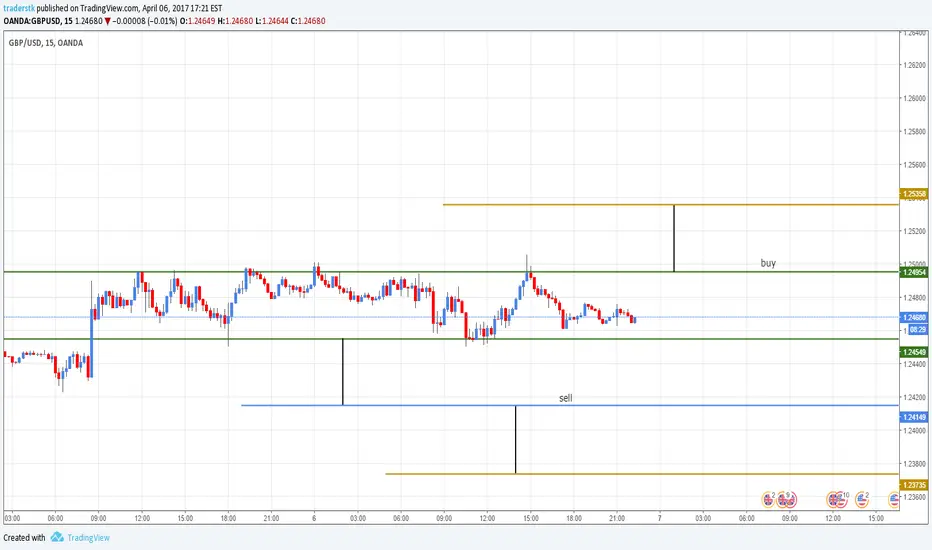Image resolution: width=932 pixels, height=550 pixels.
Task: Select the gold target line at 1.25358
Action: point(670,205)
